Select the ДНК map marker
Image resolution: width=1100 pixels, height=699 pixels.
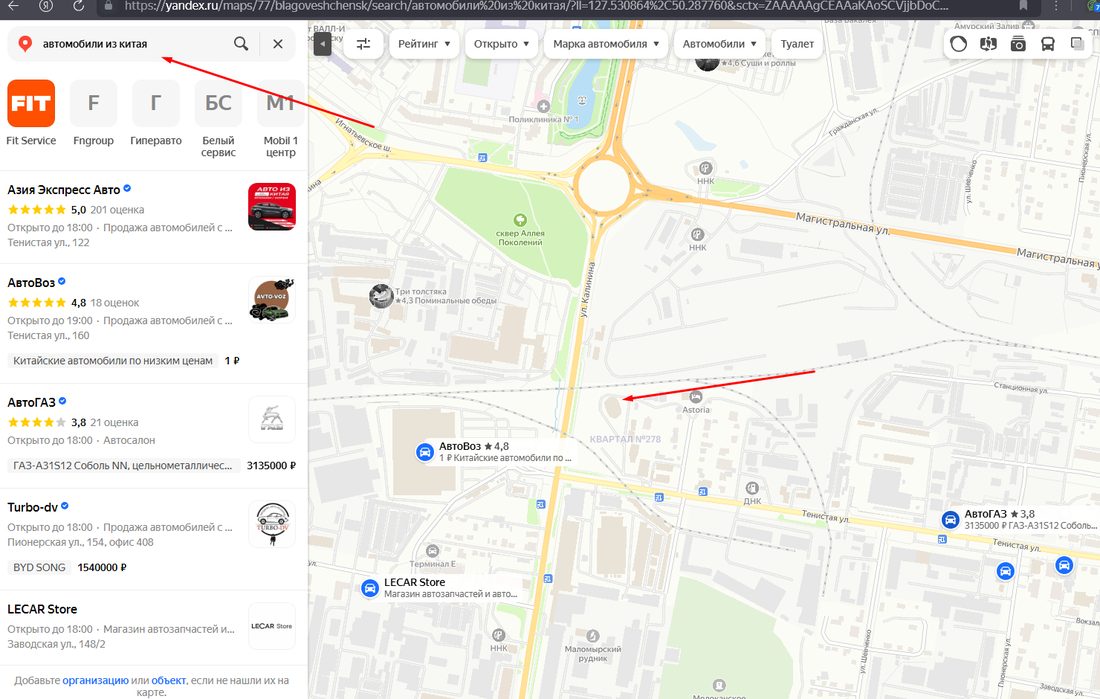pyautogui.click(x=752, y=488)
